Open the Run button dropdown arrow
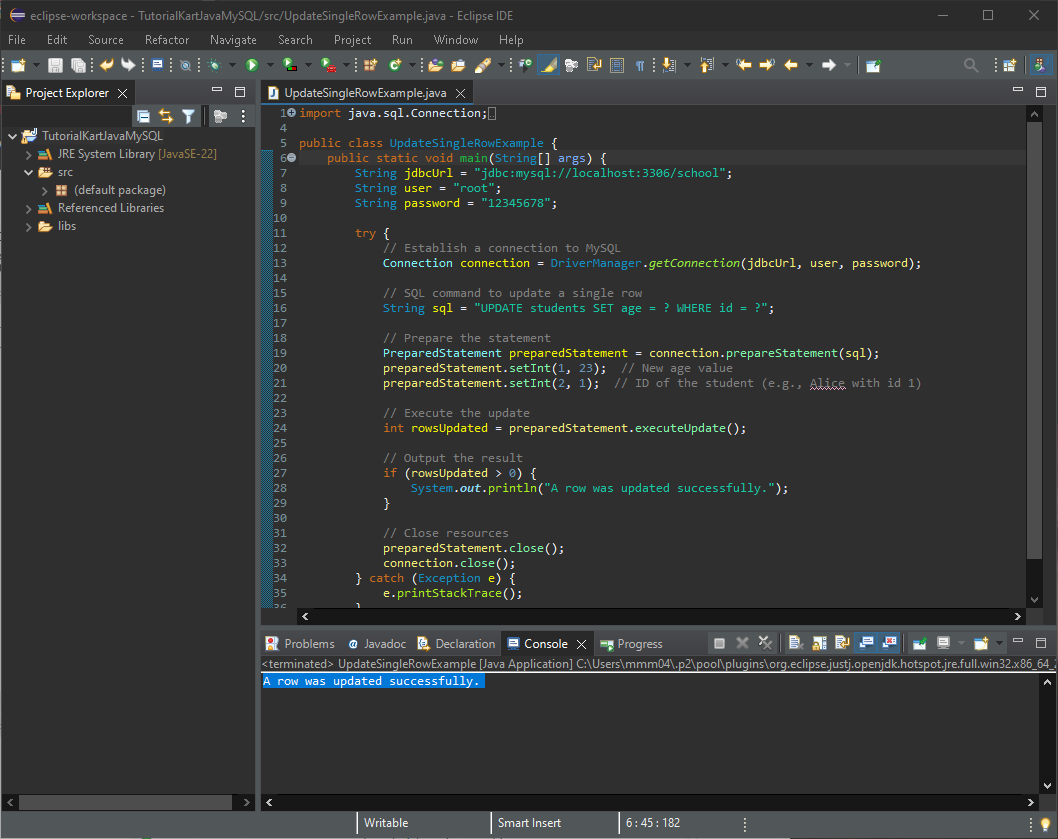The image size is (1058, 839). click(x=268, y=65)
